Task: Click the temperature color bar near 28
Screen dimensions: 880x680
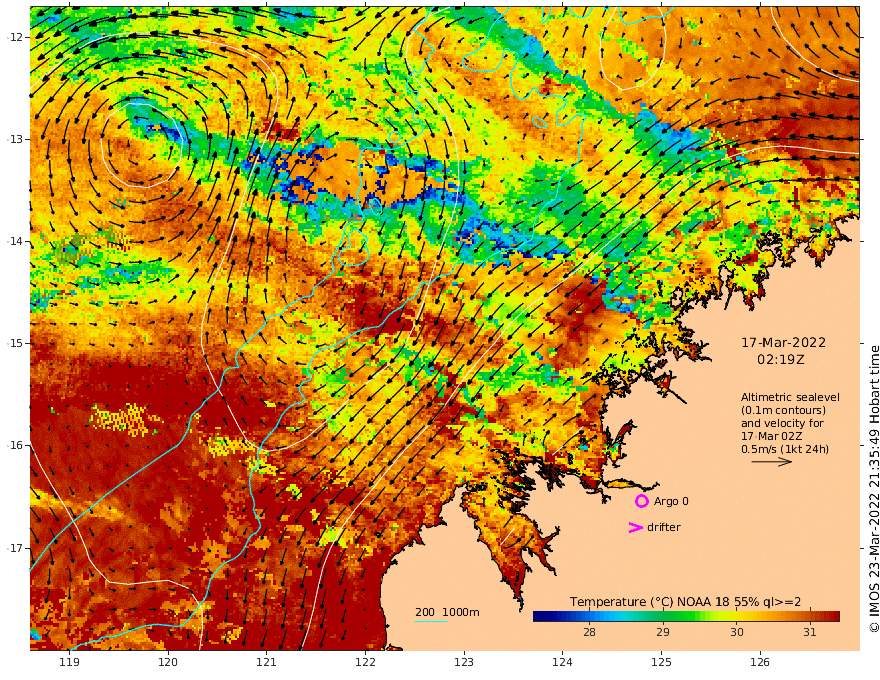Action: coord(589,617)
